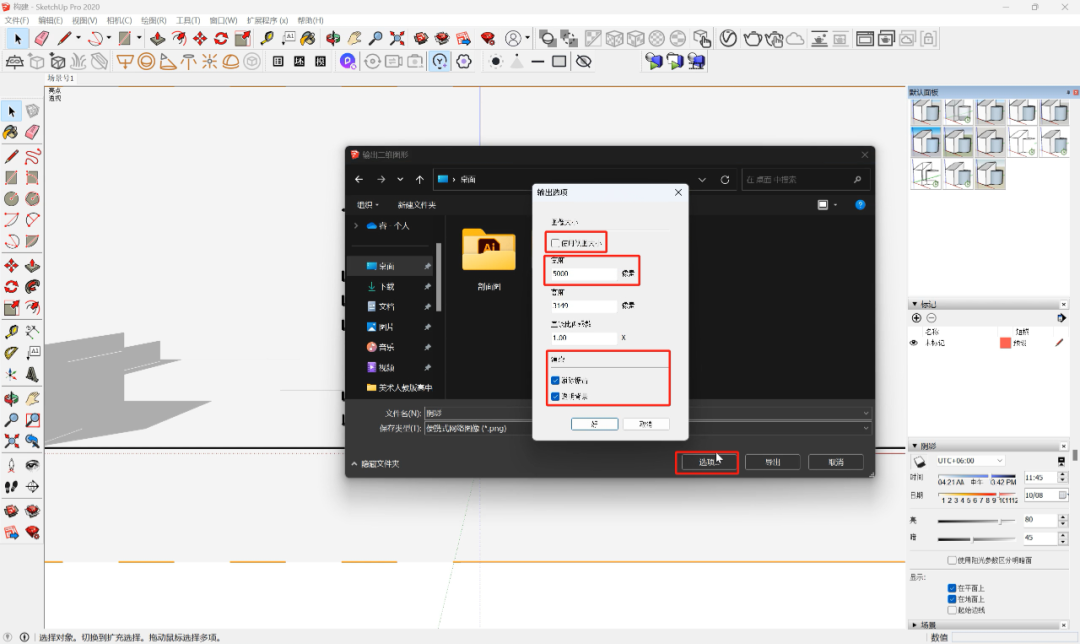Click the Ai folder thumbnail in file dialog
Viewport: 1080px width, 644px height.
point(489,249)
